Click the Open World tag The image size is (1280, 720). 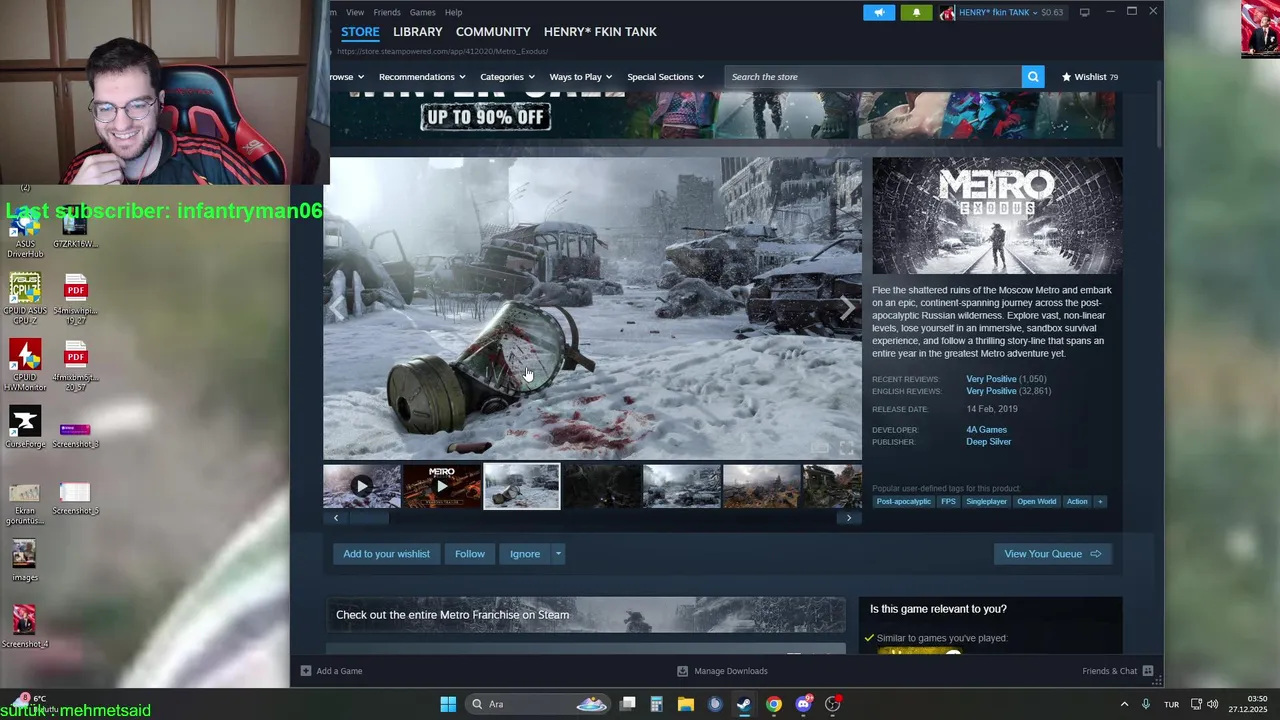1036,501
